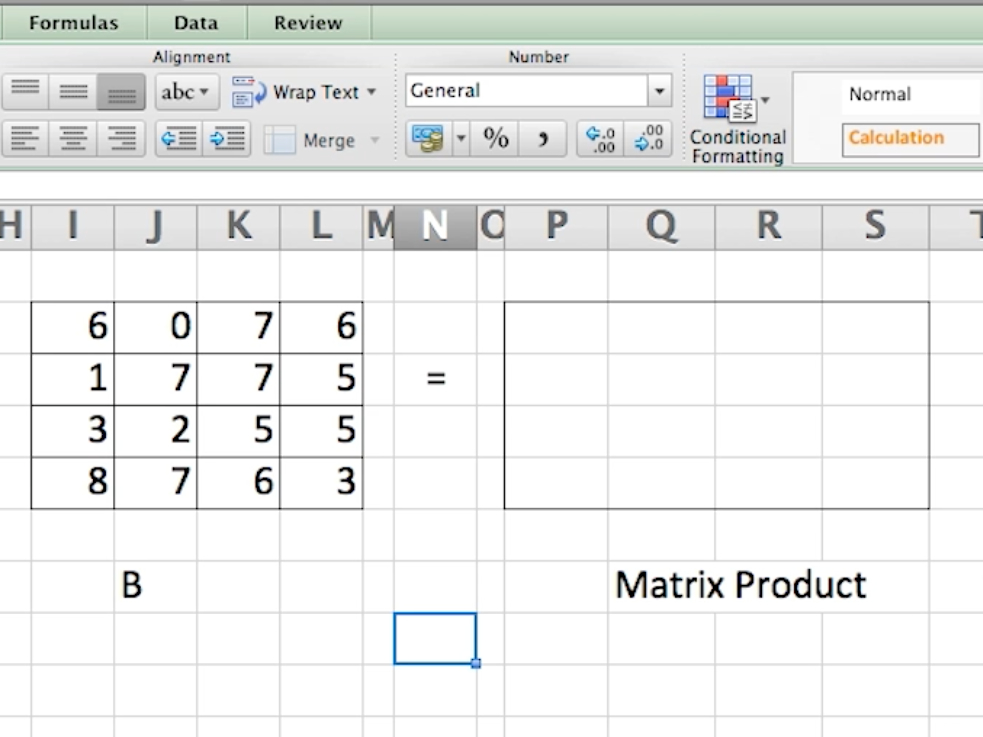Select column Q header
The image size is (983, 737).
point(661,226)
